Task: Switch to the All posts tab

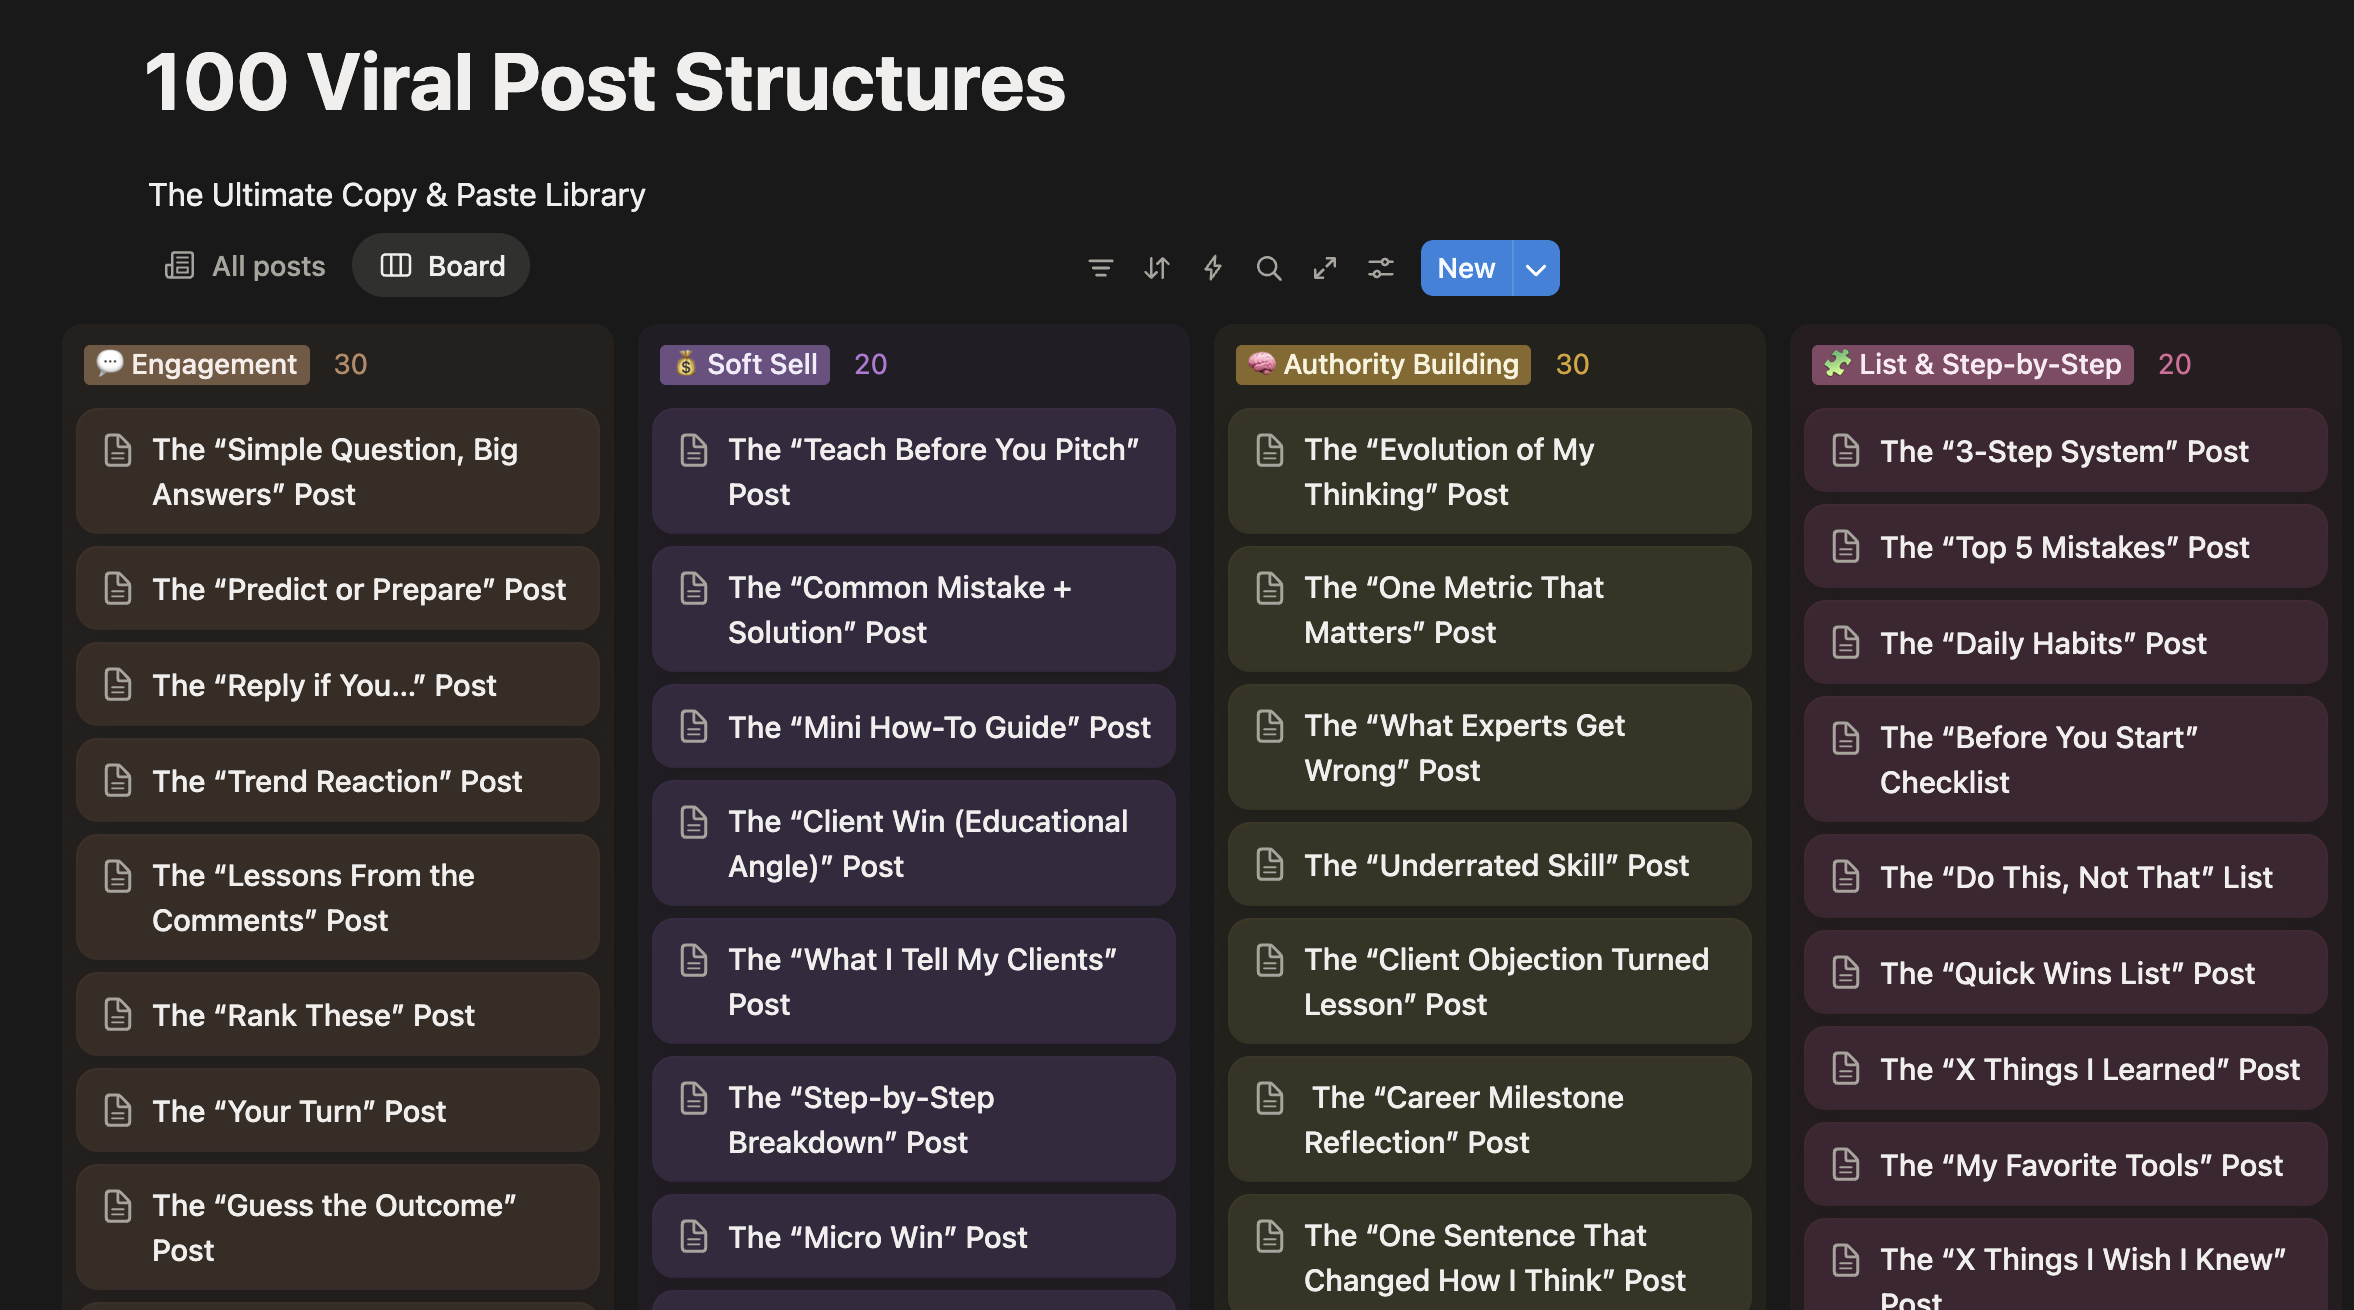Action: pos(245,266)
